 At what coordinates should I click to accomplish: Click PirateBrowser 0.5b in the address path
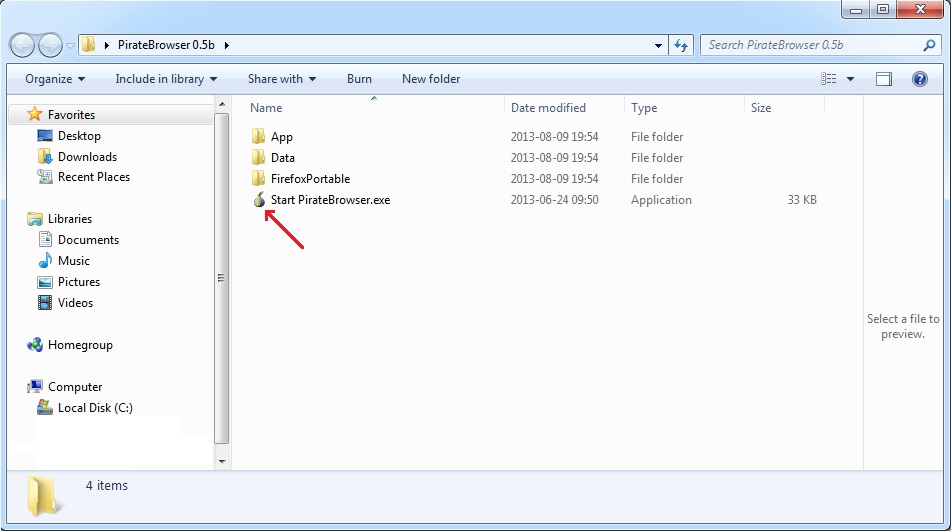(x=166, y=45)
